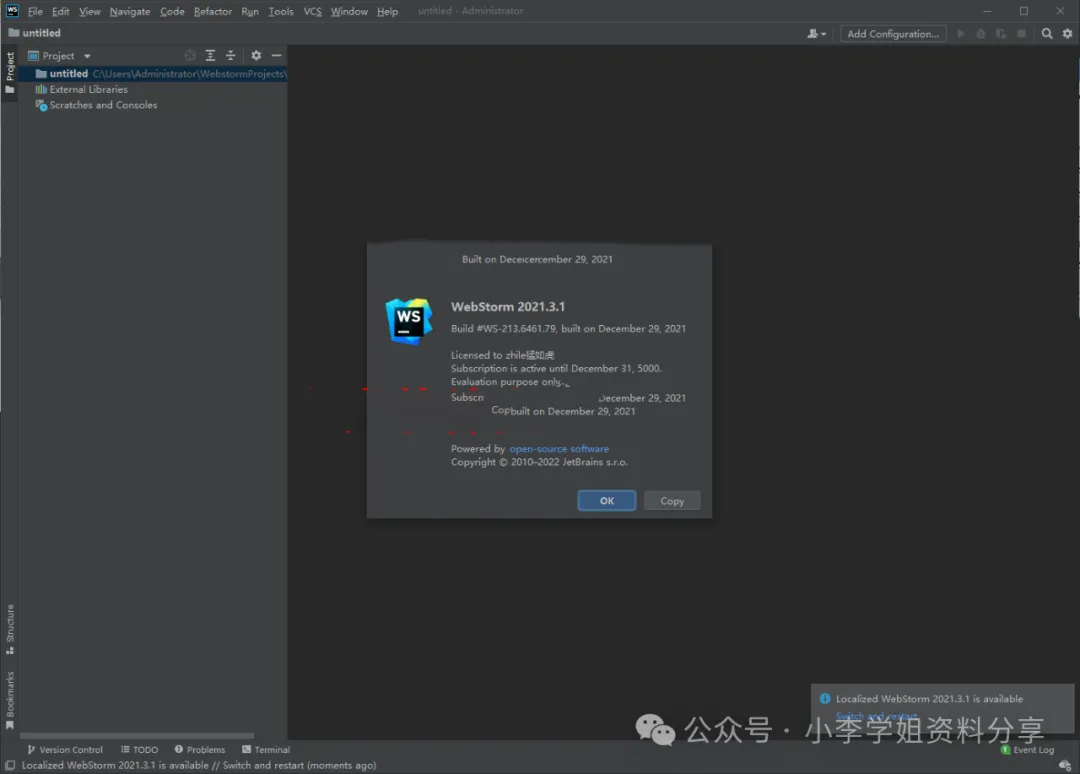Toggle the Bookmarks tool window tab
1080x774 pixels.
10,699
